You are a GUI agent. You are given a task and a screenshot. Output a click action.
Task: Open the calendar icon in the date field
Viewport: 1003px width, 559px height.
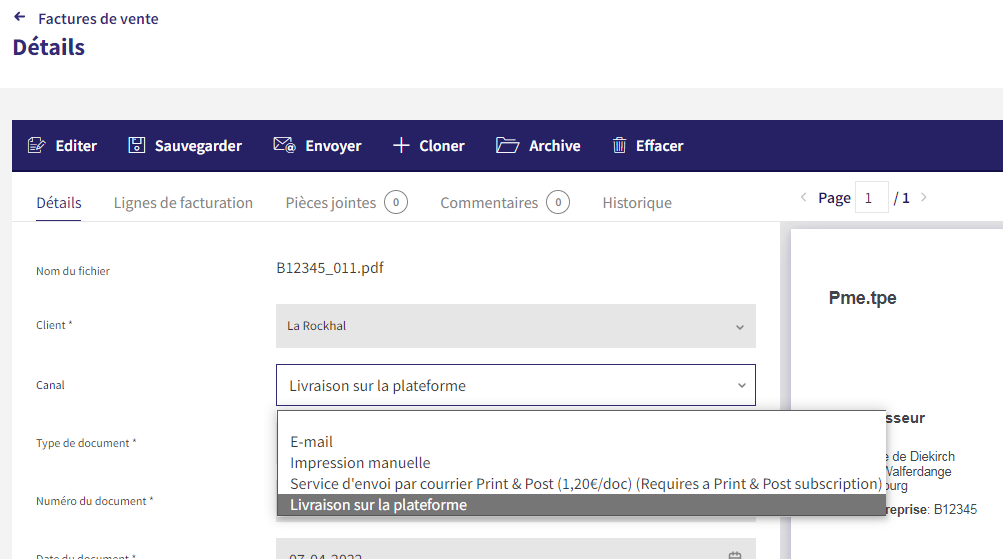735,555
